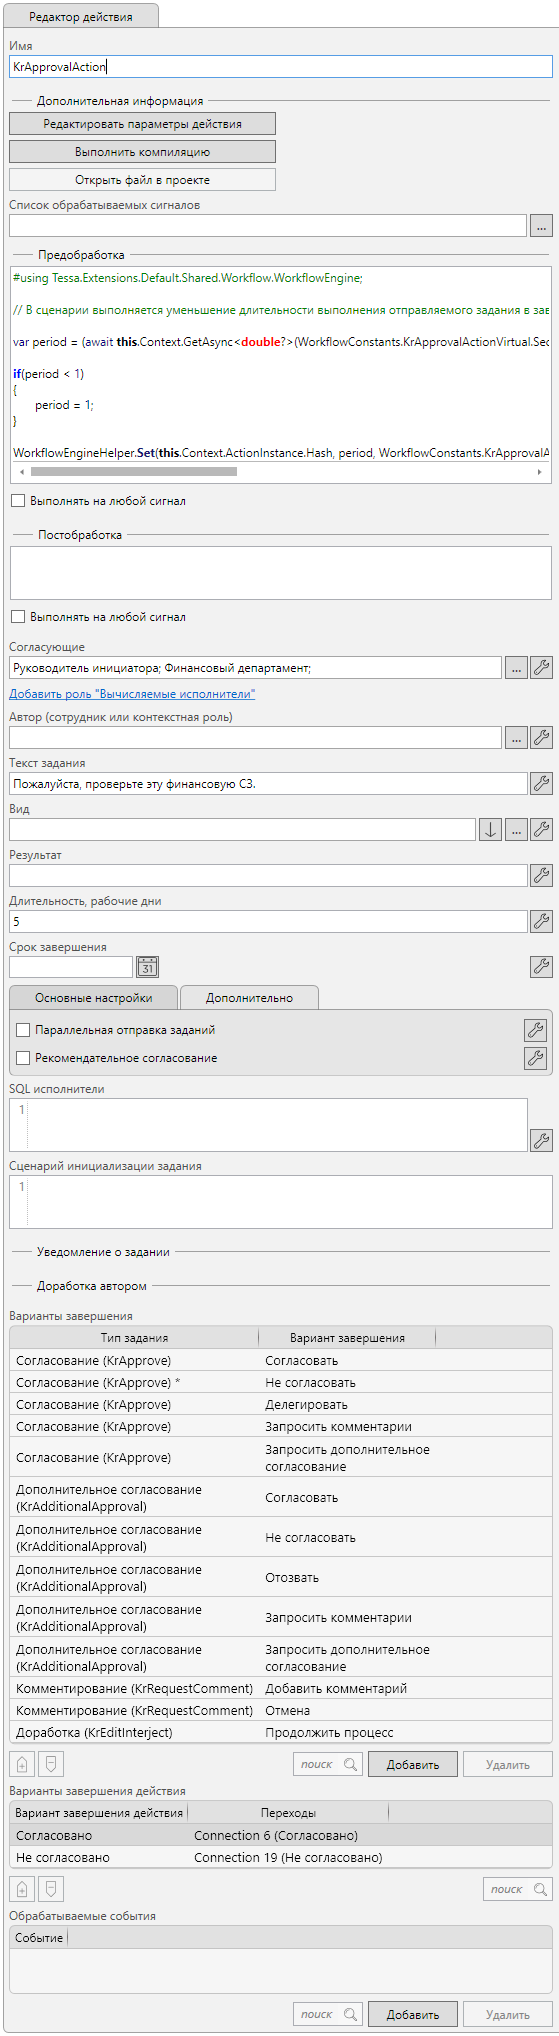This screenshot has width=559, height=2036.
Task: Toggle Рекомендательное согласование checkbox
Action: click(x=23, y=1058)
